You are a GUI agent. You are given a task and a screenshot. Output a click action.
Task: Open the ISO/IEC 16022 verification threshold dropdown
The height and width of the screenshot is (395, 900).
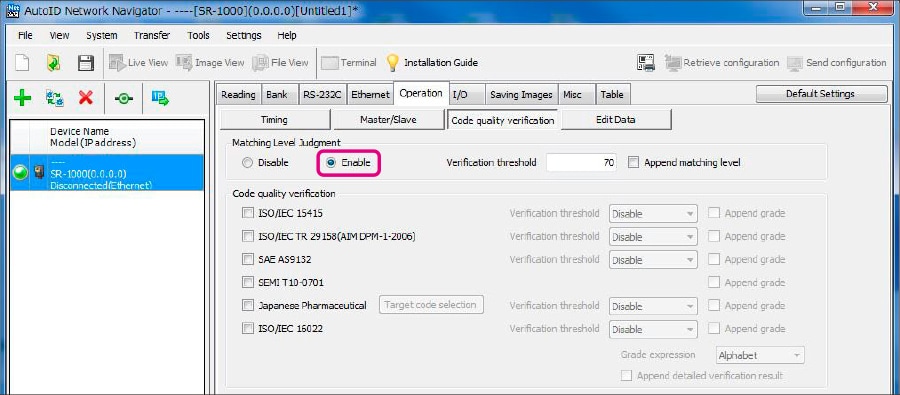[x=653, y=329]
